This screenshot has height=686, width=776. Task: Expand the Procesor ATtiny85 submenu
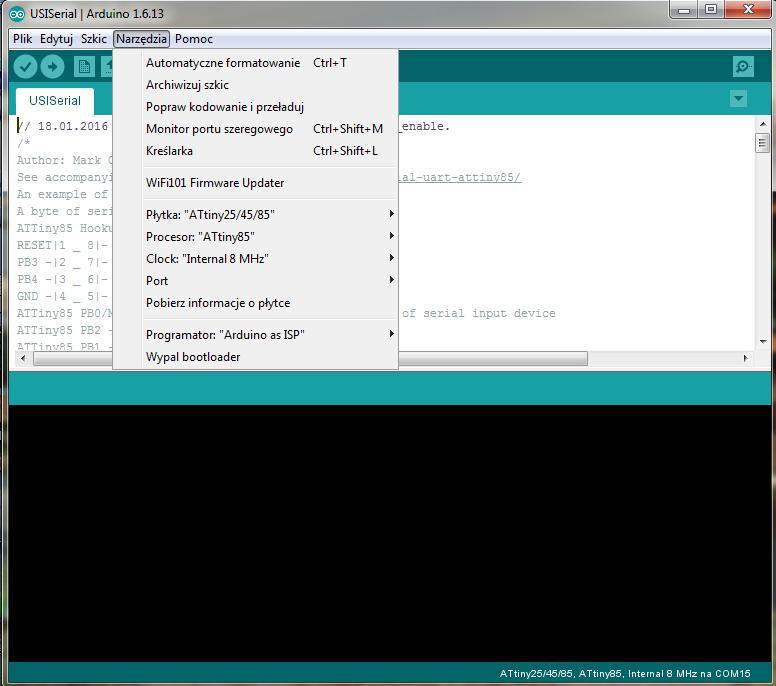tap(255, 237)
